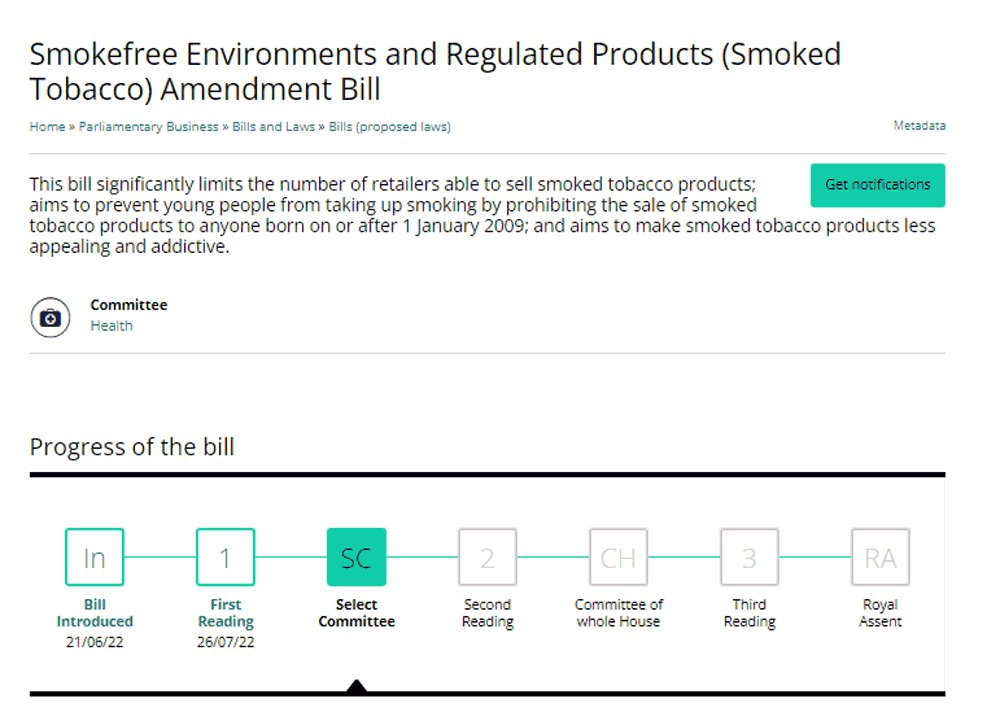Open Bills (proposed laws) breadcrumb link
Screen dimensions: 1000x712
tap(390, 126)
